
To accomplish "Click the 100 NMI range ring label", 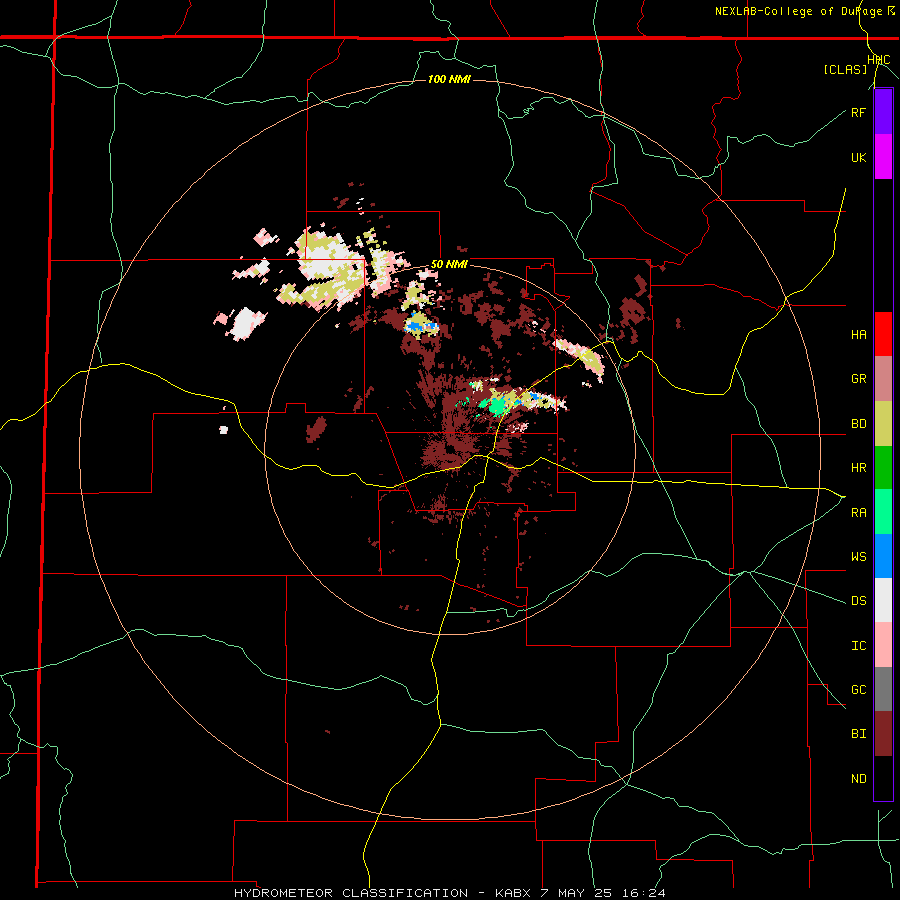I will [x=449, y=79].
